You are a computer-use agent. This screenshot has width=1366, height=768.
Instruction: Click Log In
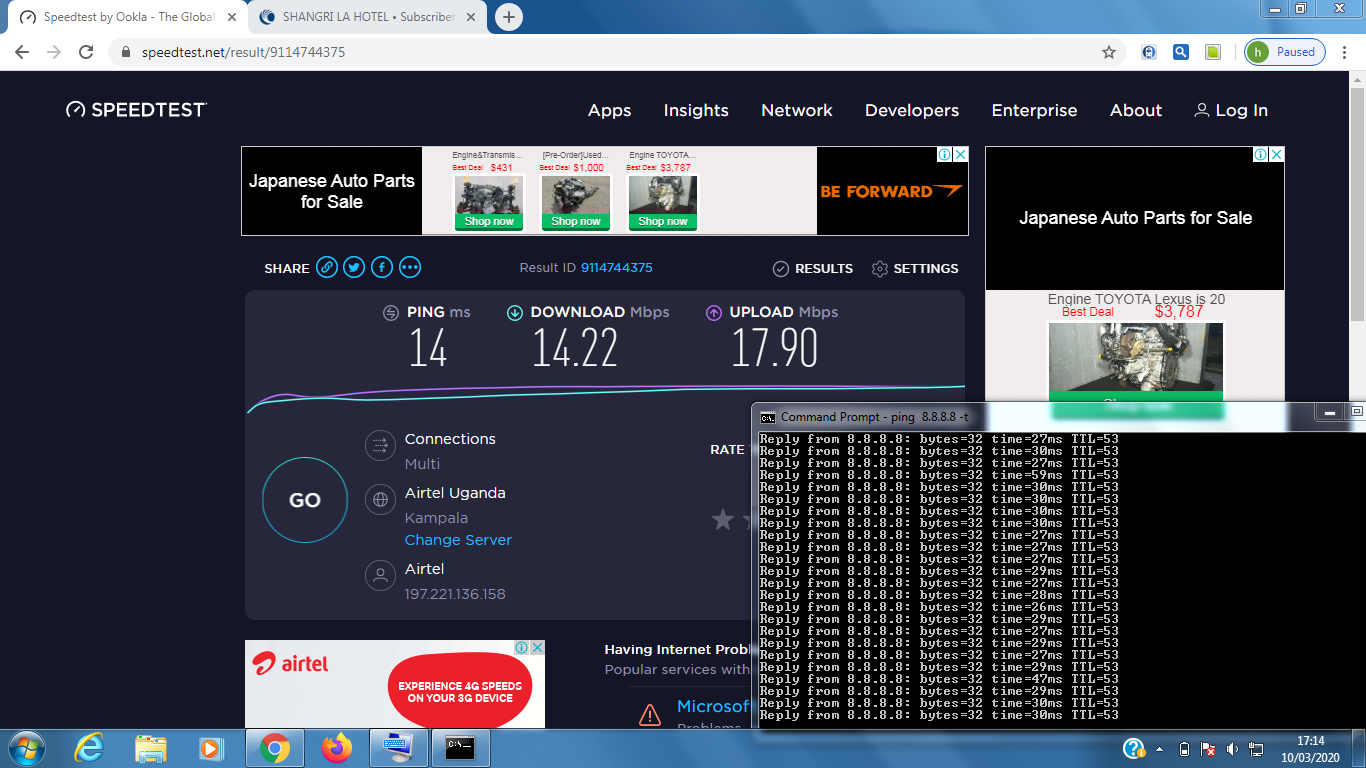coord(1231,111)
